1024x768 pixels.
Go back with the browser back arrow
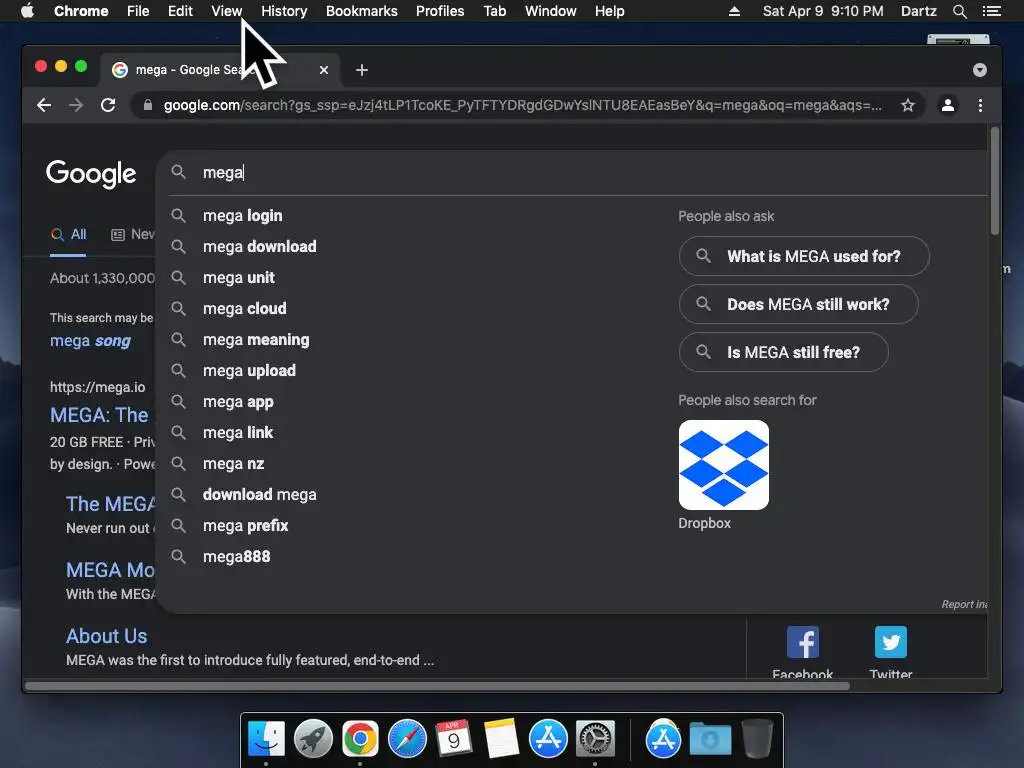click(44, 105)
